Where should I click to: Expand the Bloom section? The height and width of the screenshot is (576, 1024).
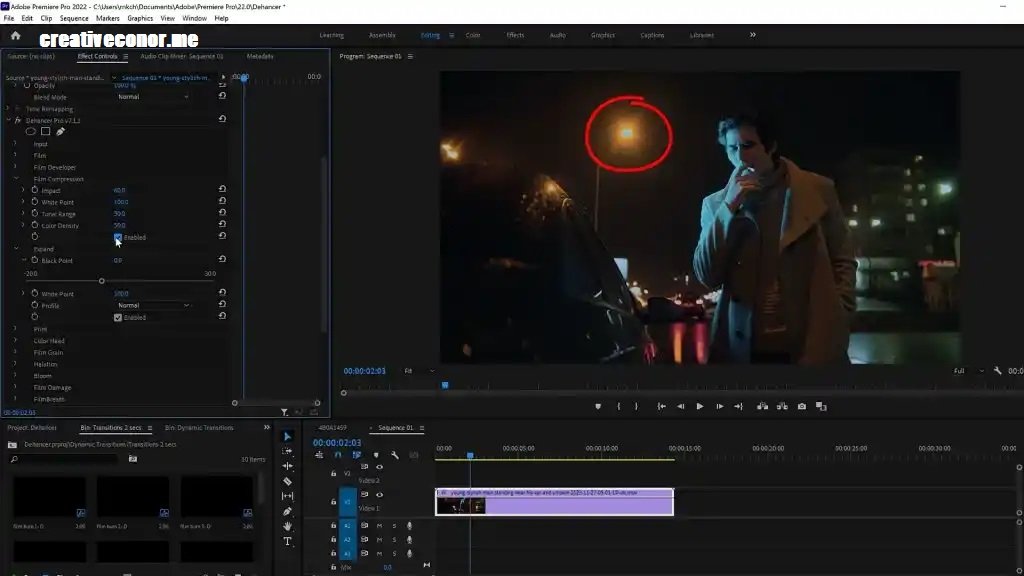[15, 376]
